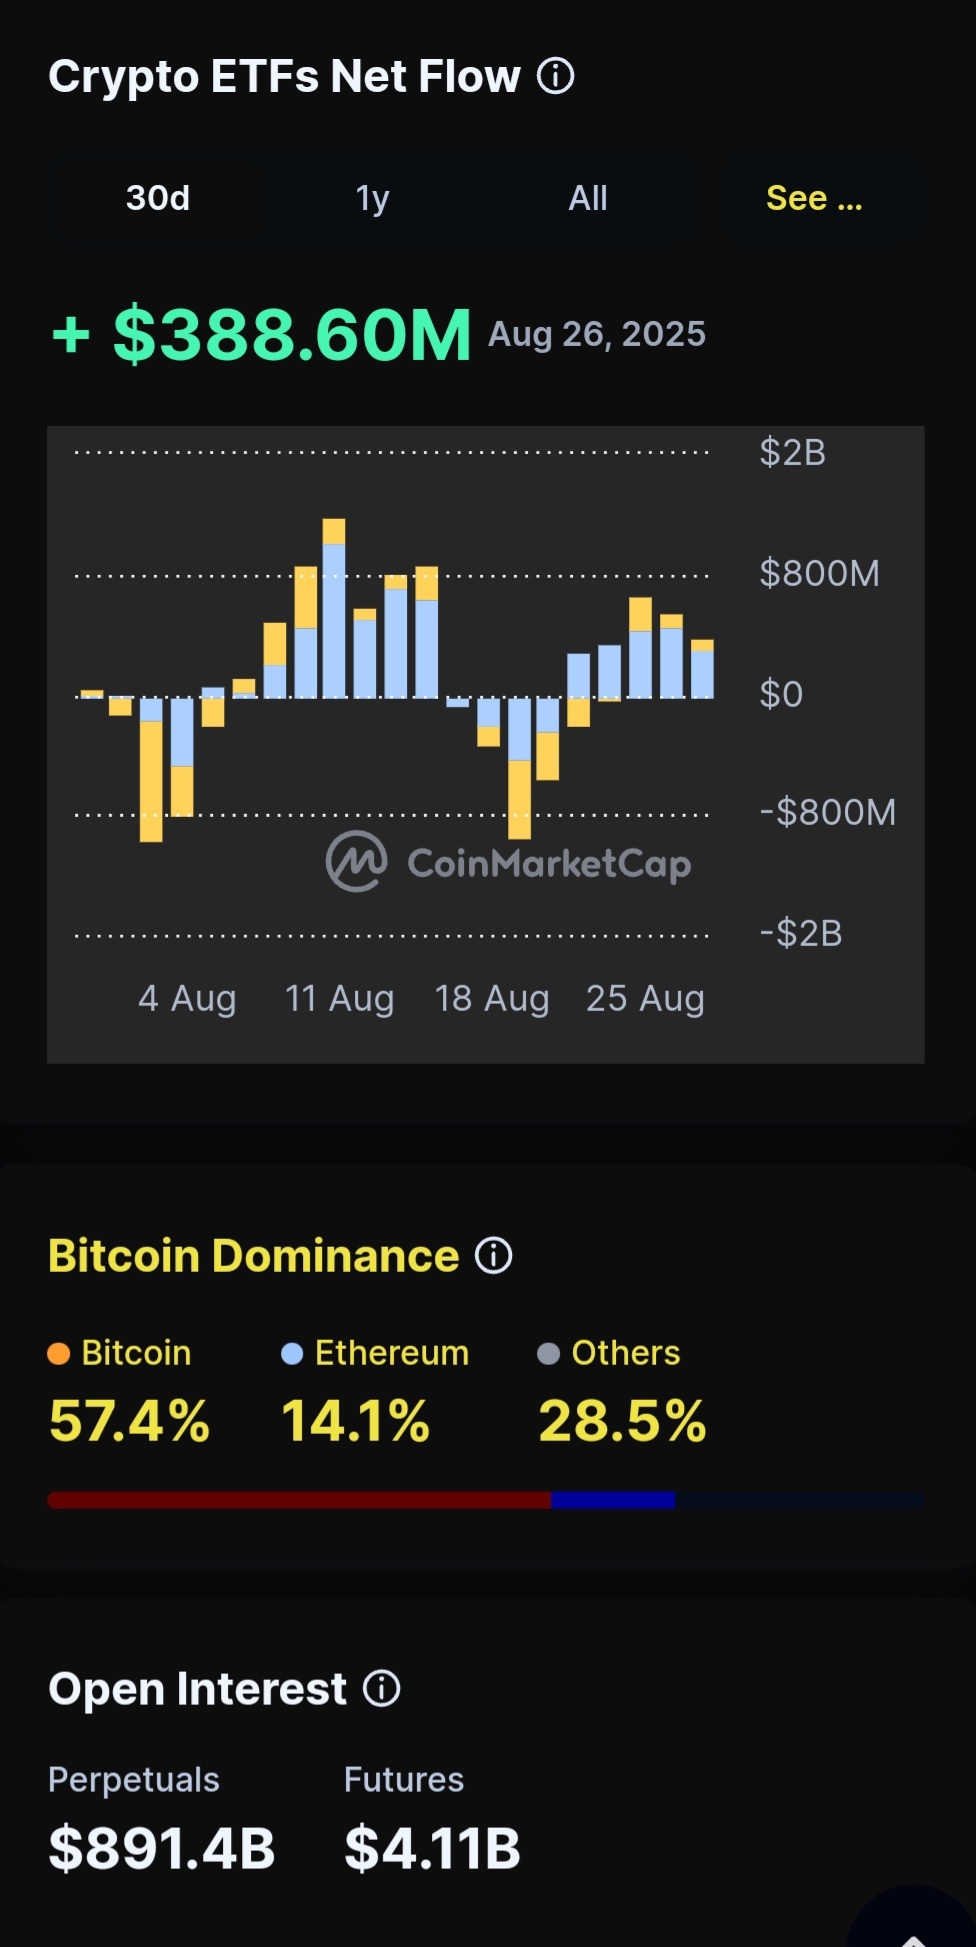Tap the red Bitcoin dominance bar segment
The width and height of the screenshot is (976, 1947).
pyautogui.click(x=299, y=1500)
